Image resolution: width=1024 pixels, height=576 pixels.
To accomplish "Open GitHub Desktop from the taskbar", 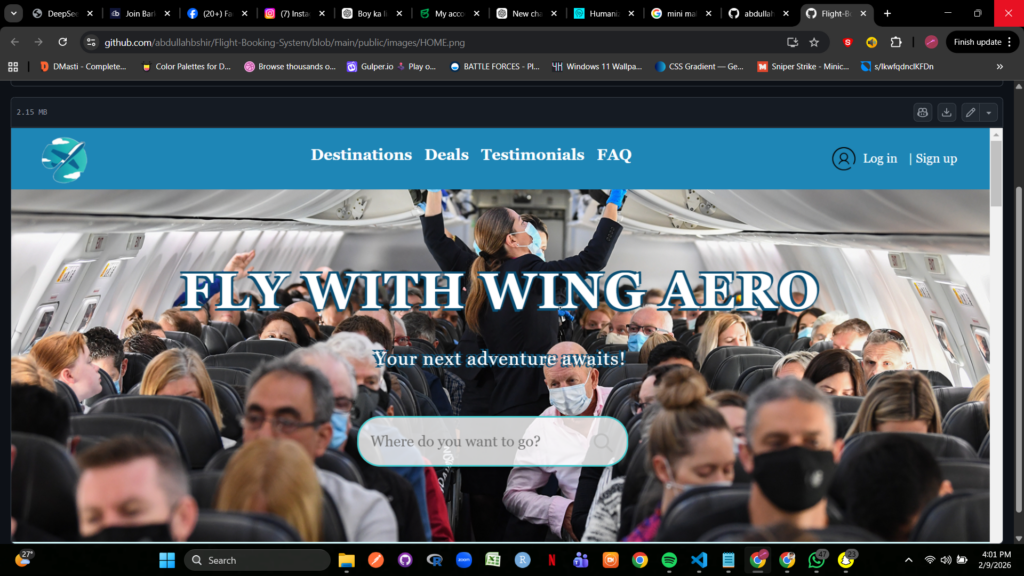I will (x=405, y=560).
